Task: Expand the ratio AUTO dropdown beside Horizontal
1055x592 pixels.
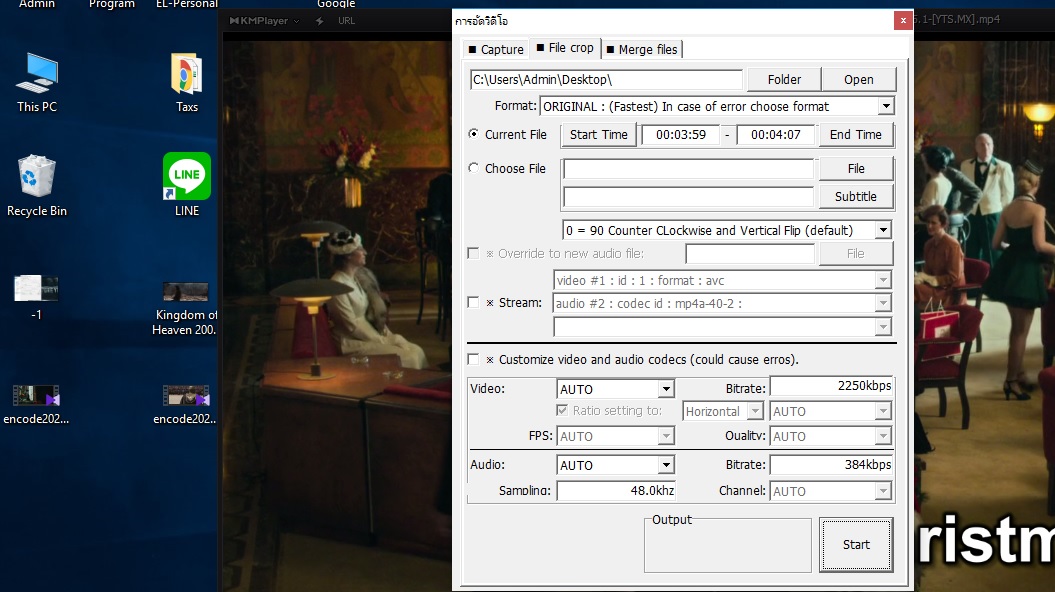Action: point(883,411)
